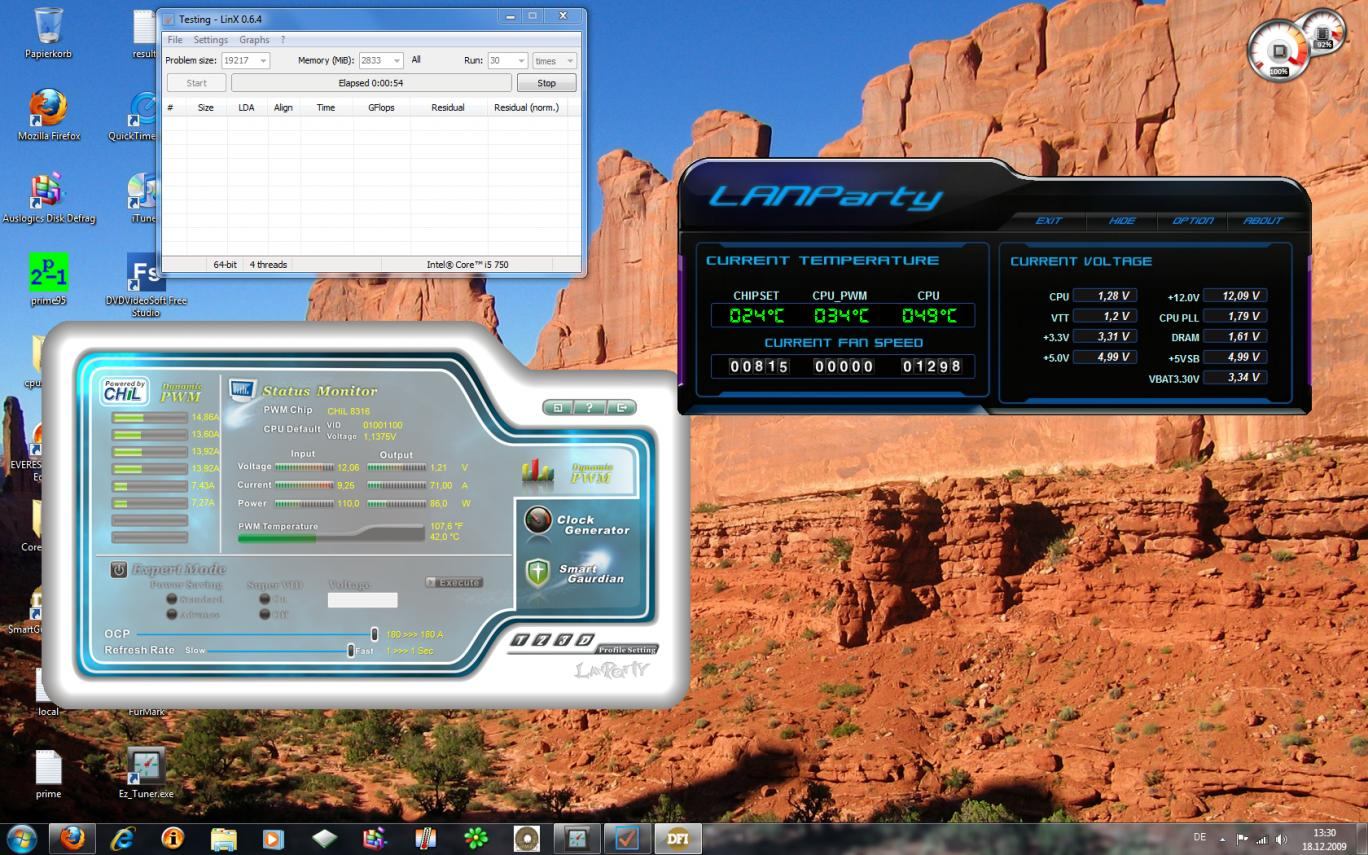Click HIDE in the LANParty window
The width and height of the screenshot is (1368, 855).
[x=1122, y=221]
